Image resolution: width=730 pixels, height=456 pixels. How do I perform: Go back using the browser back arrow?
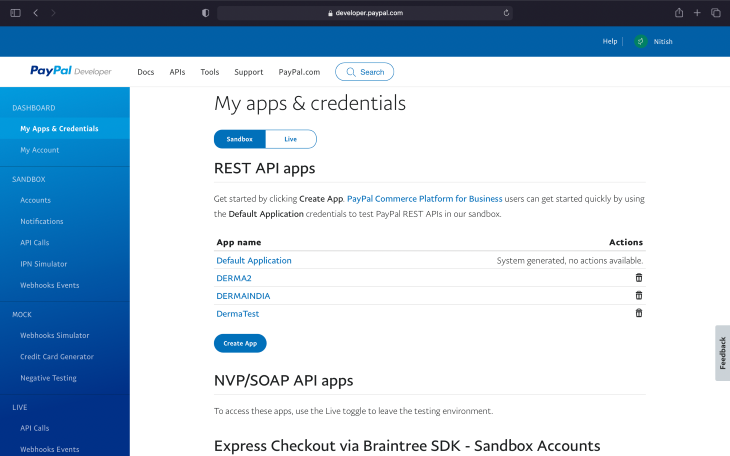tap(36, 13)
